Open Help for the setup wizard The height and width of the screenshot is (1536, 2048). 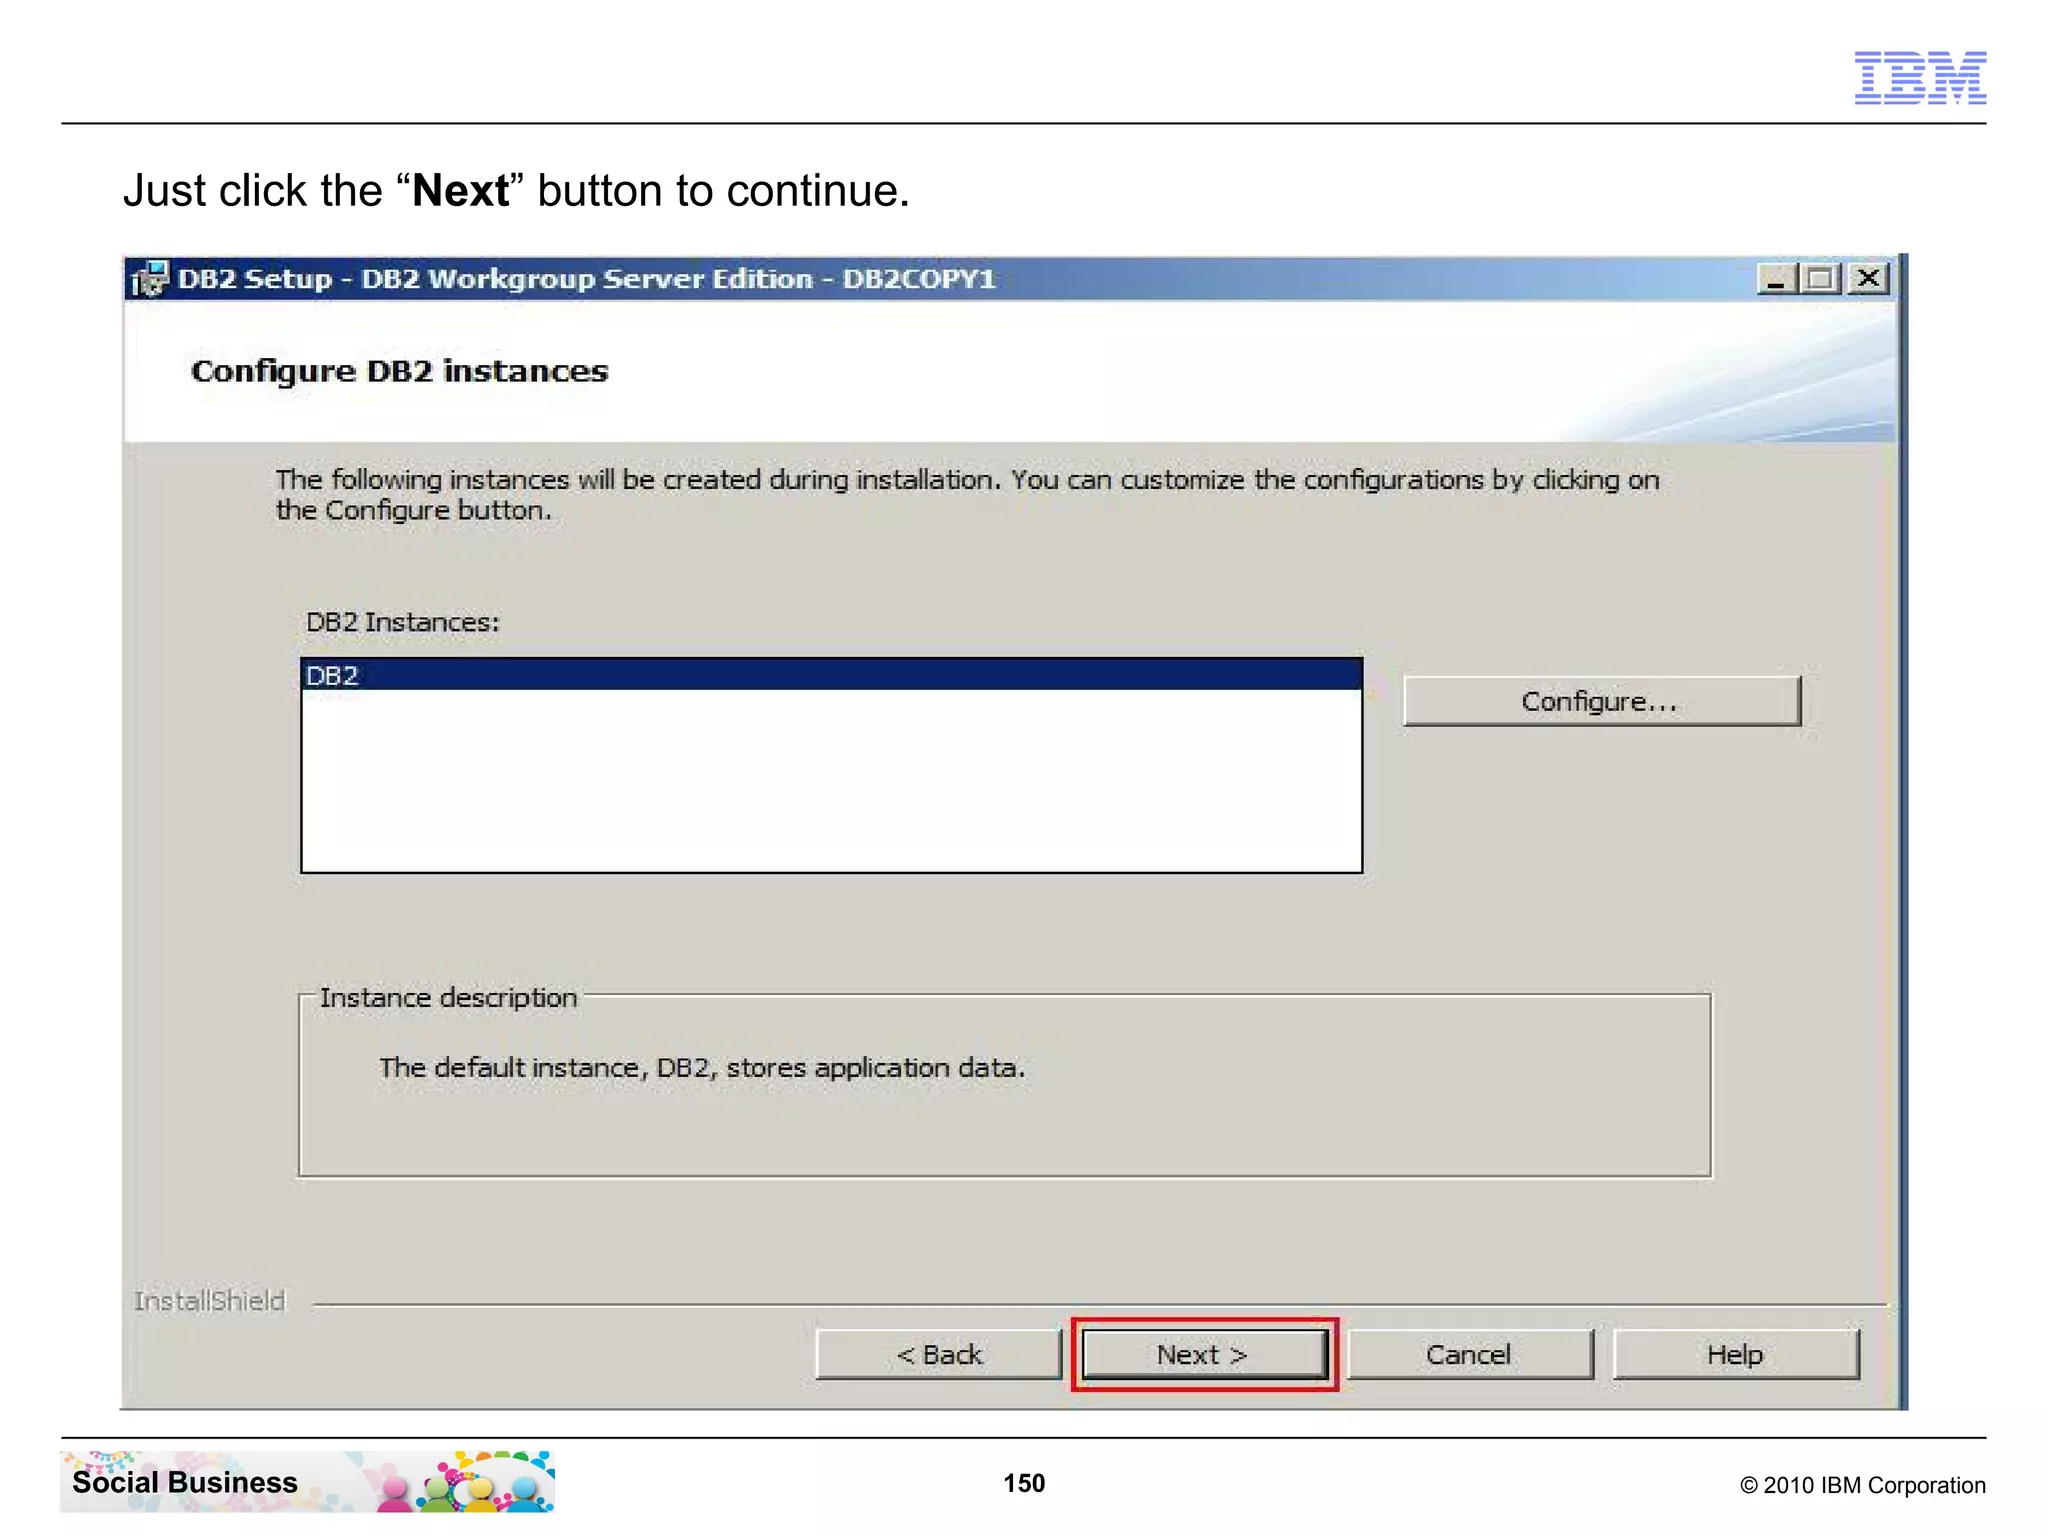pos(1735,1354)
